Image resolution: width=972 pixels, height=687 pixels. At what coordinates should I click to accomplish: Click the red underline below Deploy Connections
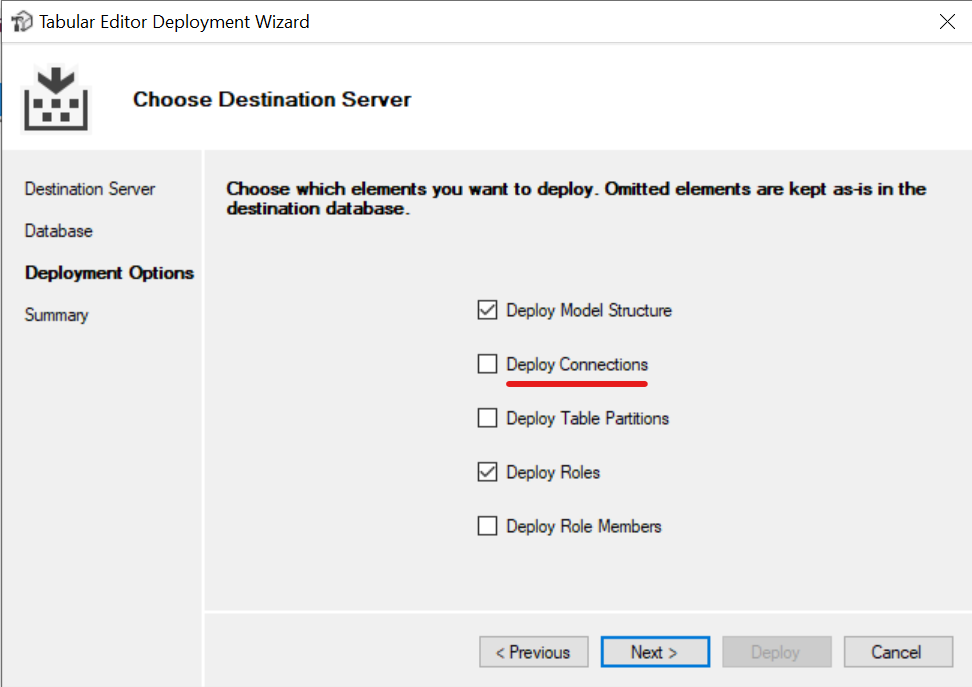(577, 381)
